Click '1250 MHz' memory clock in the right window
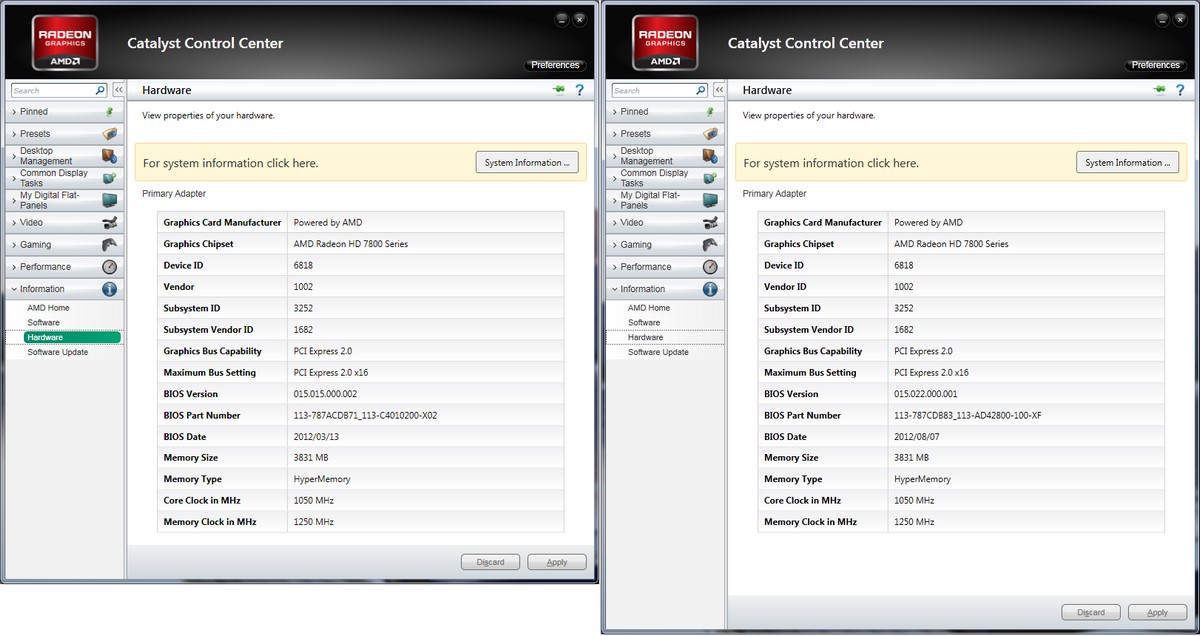The width and height of the screenshot is (1200, 636). coord(914,522)
